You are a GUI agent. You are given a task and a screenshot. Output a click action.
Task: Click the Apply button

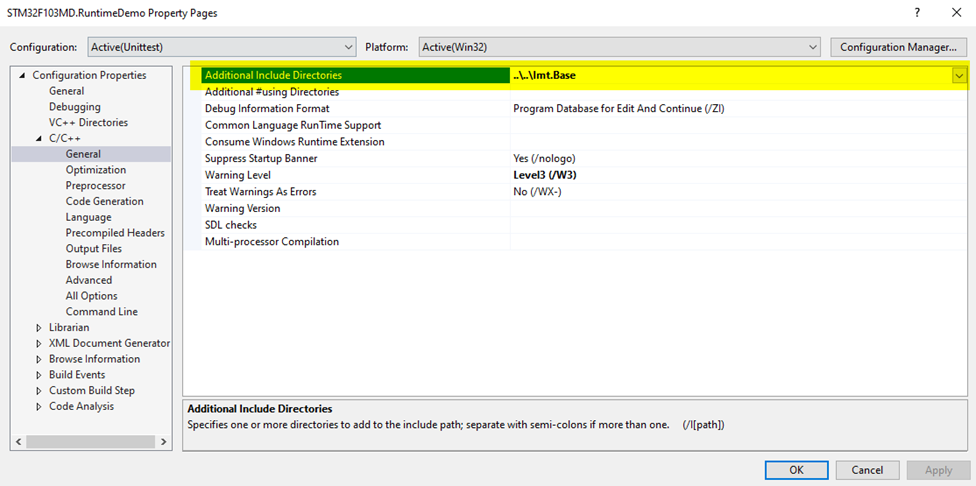[938, 470]
